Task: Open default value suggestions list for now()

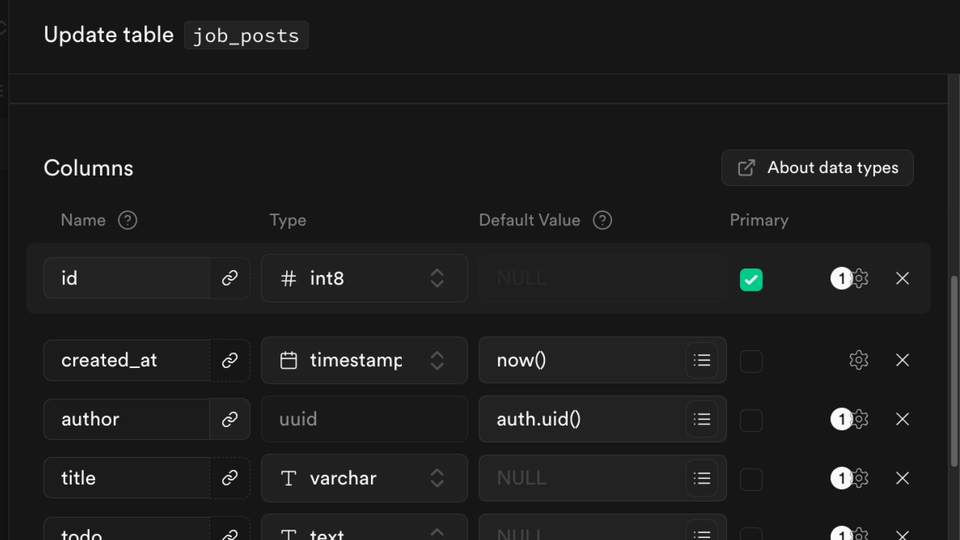Action: (702, 360)
